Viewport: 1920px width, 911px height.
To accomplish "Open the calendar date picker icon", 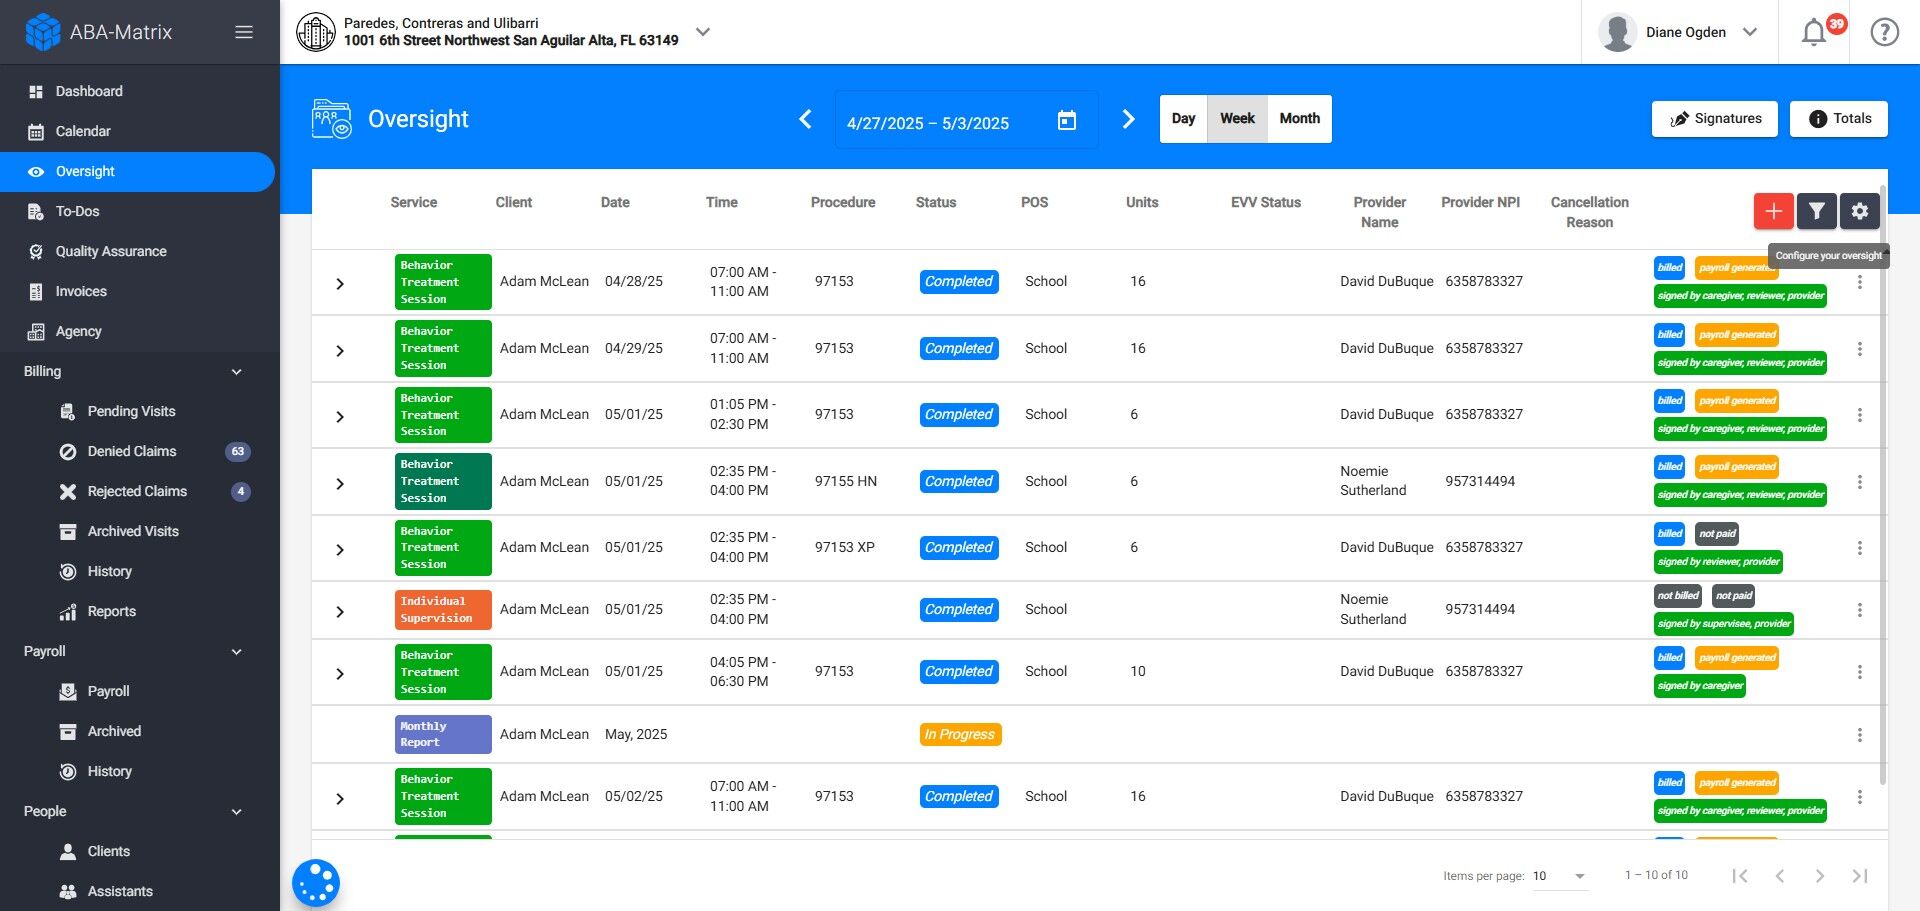I will click(1067, 121).
